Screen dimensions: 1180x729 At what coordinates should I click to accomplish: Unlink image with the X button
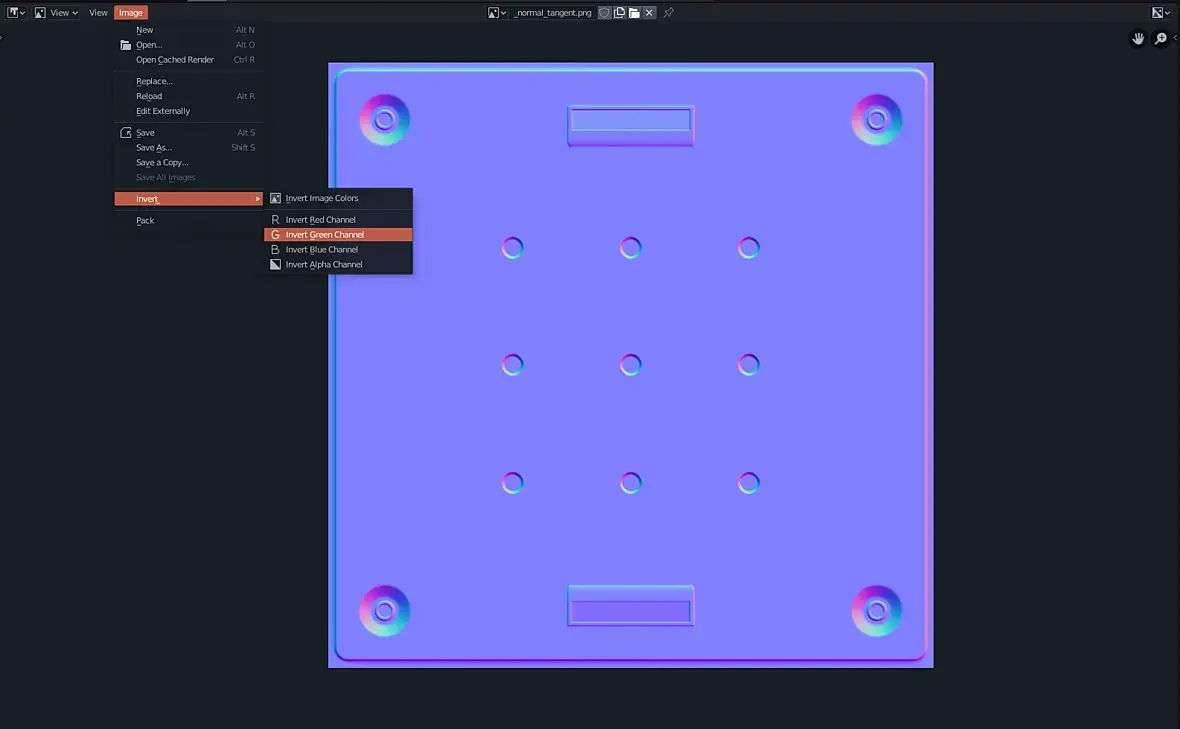pos(649,13)
